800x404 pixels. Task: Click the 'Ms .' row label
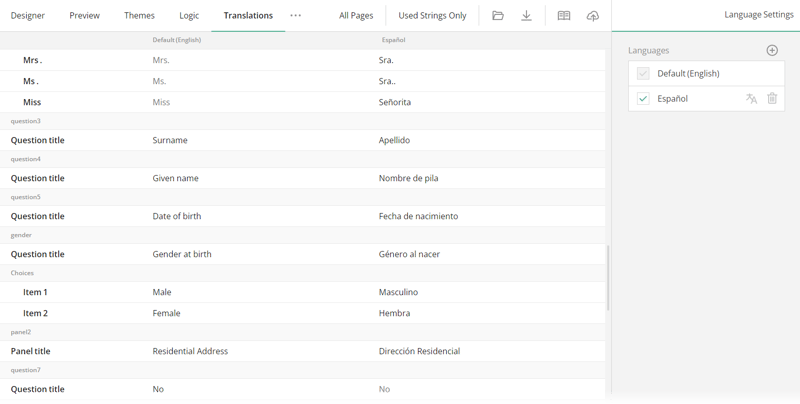31,81
